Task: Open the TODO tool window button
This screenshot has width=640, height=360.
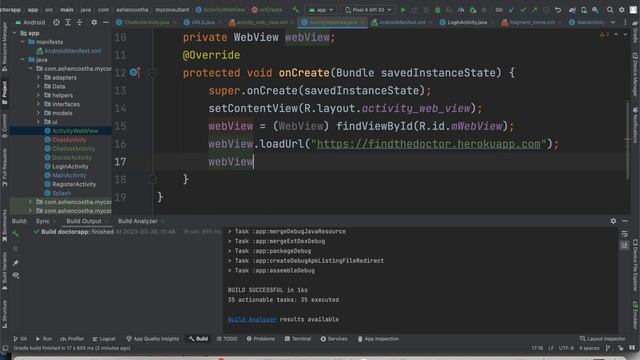Action: 227,339
